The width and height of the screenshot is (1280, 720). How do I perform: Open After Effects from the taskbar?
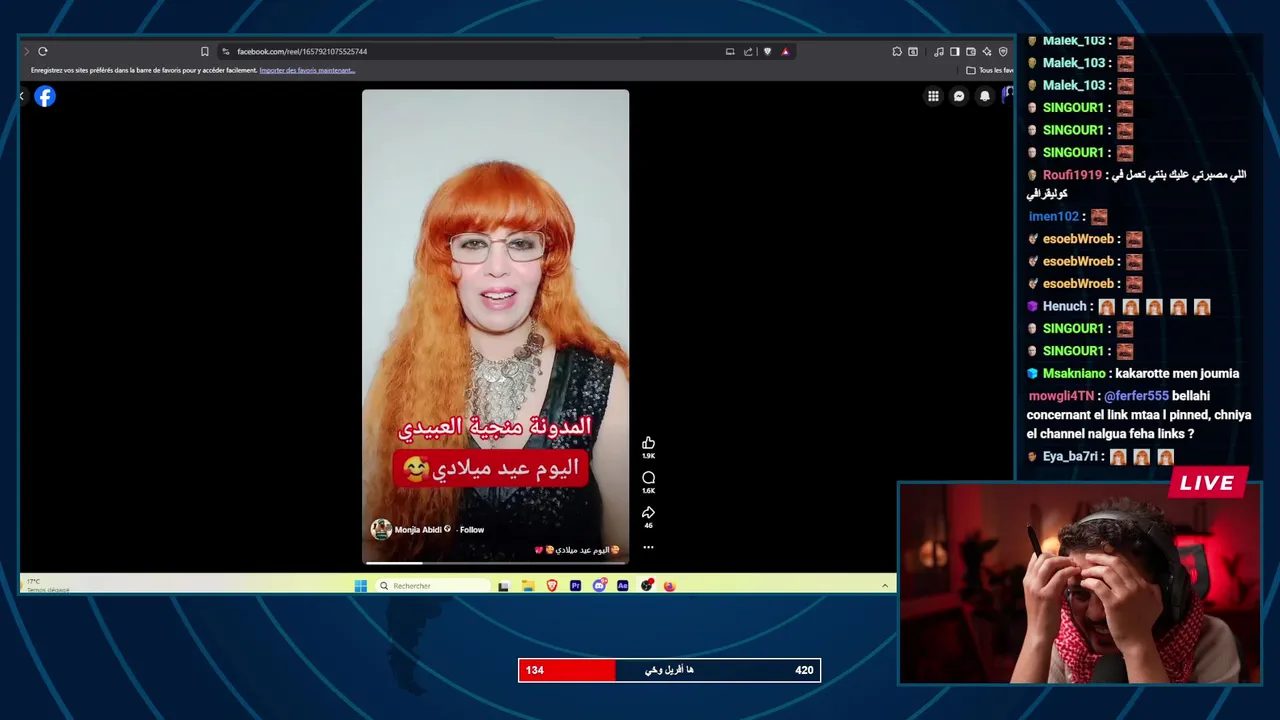(x=623, y=586)
